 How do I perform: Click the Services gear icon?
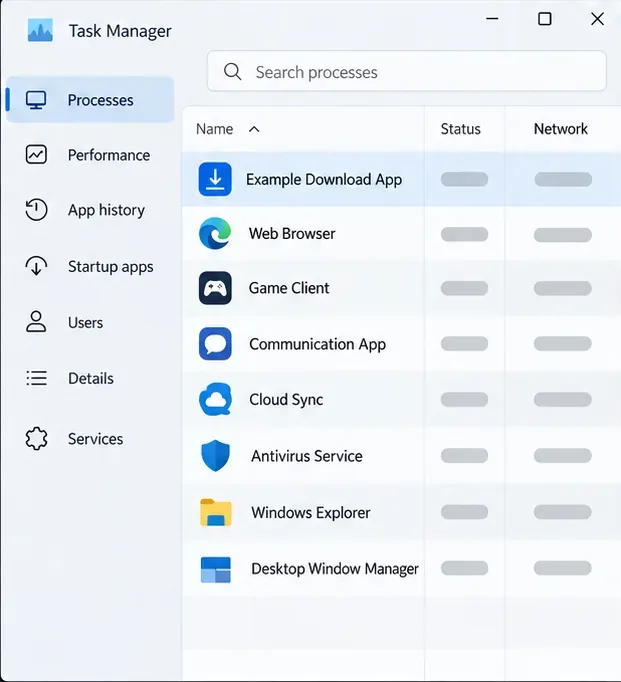coord(36,438)
